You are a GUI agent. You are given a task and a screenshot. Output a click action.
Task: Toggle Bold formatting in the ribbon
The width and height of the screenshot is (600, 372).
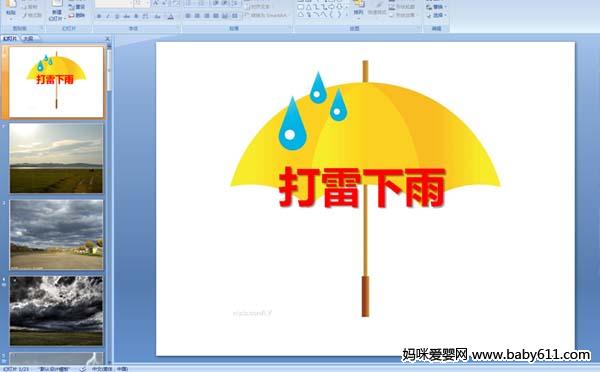point(99,16)
